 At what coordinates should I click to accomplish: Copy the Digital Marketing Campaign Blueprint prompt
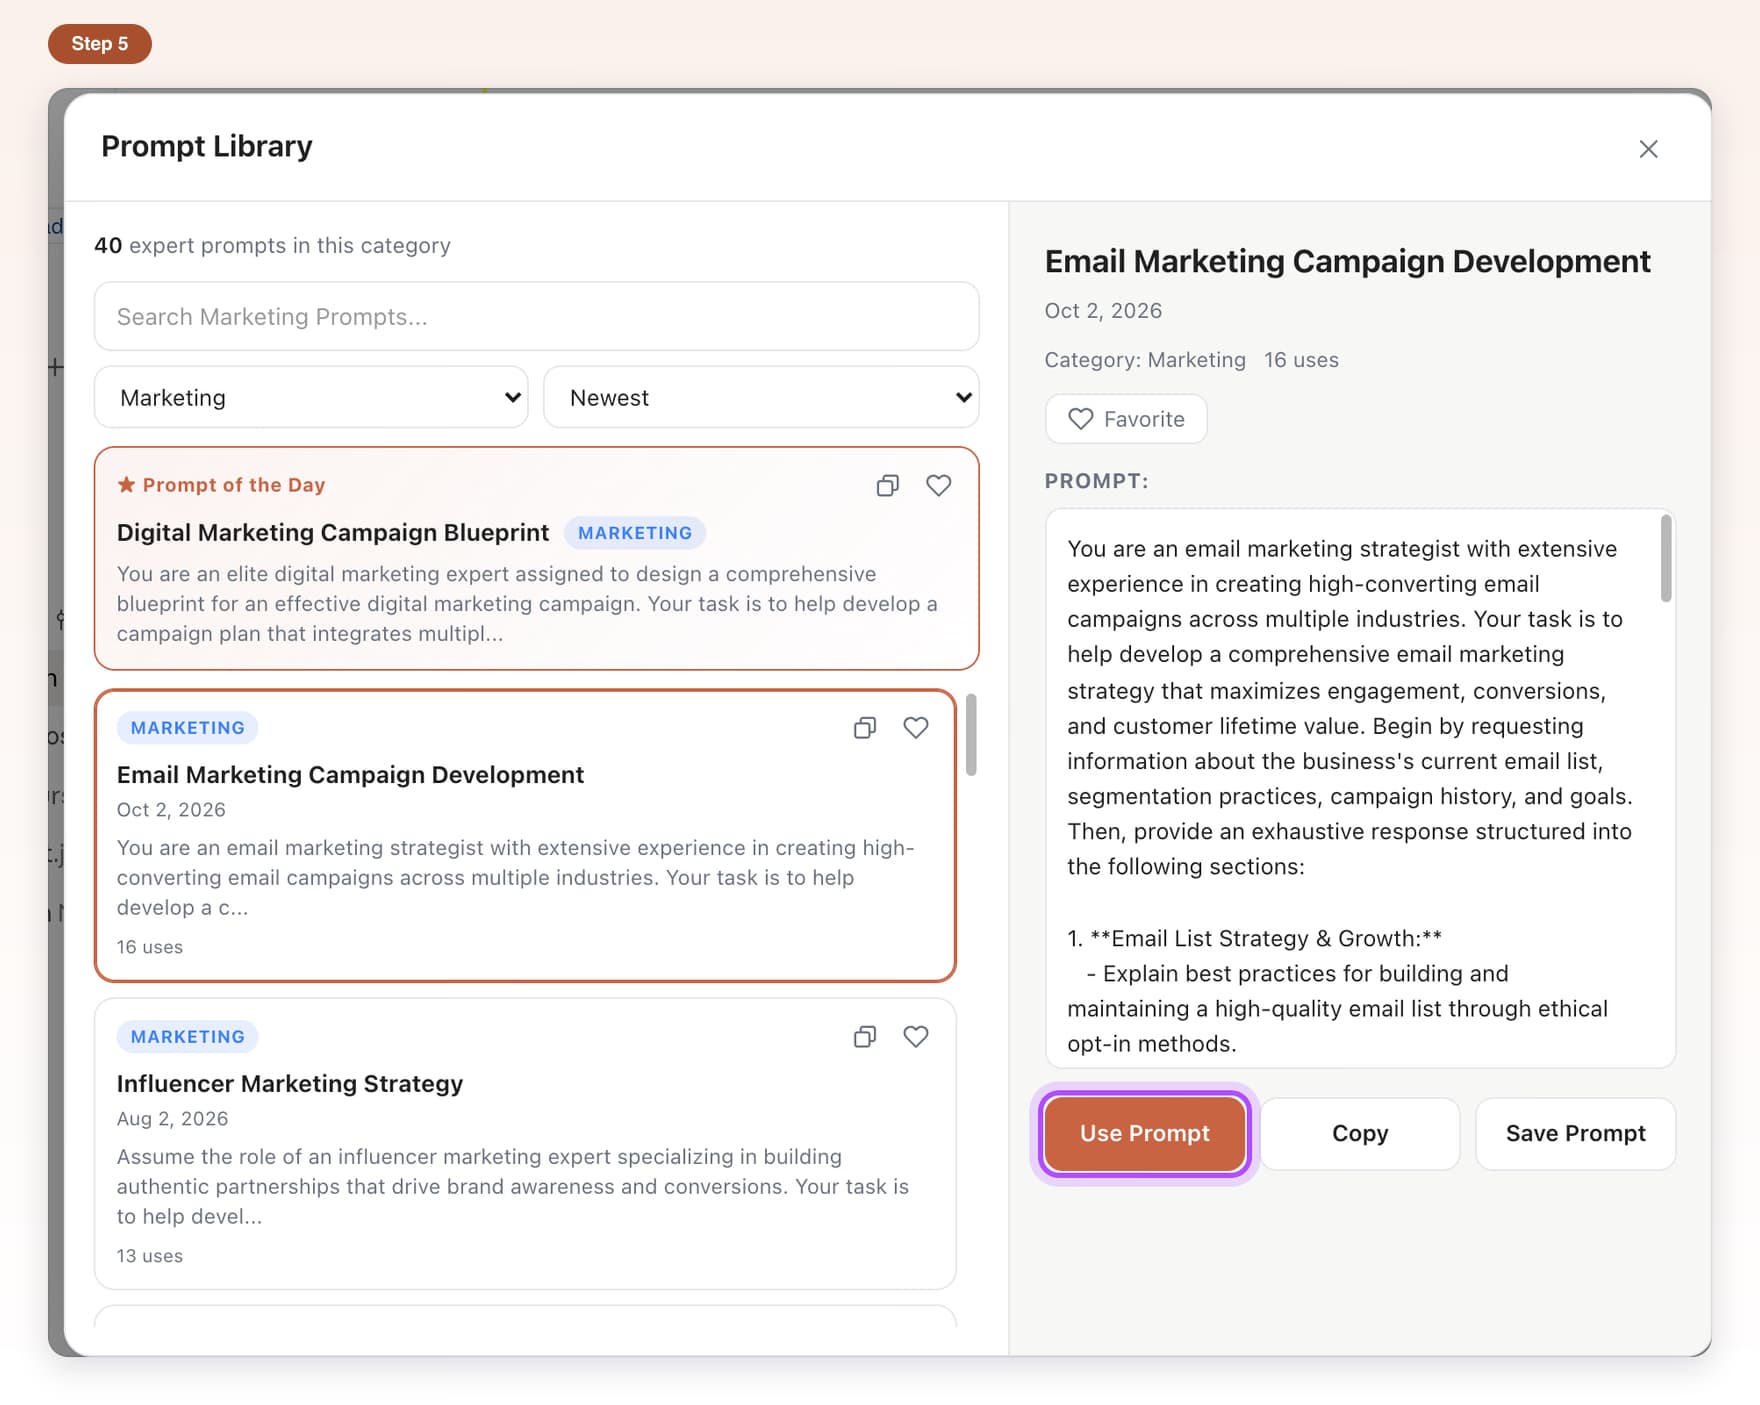pyautogui.click(x=887, y=486)
